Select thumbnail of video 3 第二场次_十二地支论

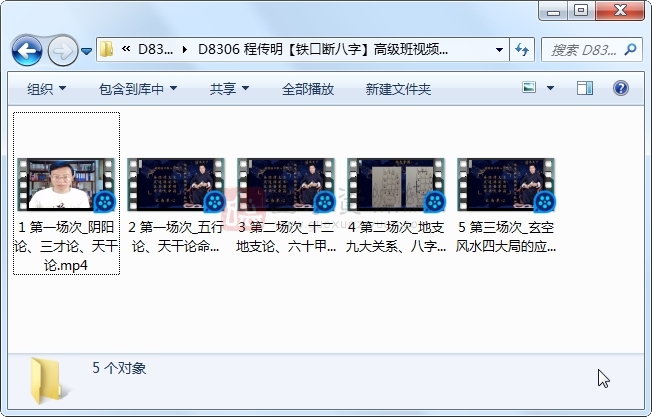click(x=286, y=184)
